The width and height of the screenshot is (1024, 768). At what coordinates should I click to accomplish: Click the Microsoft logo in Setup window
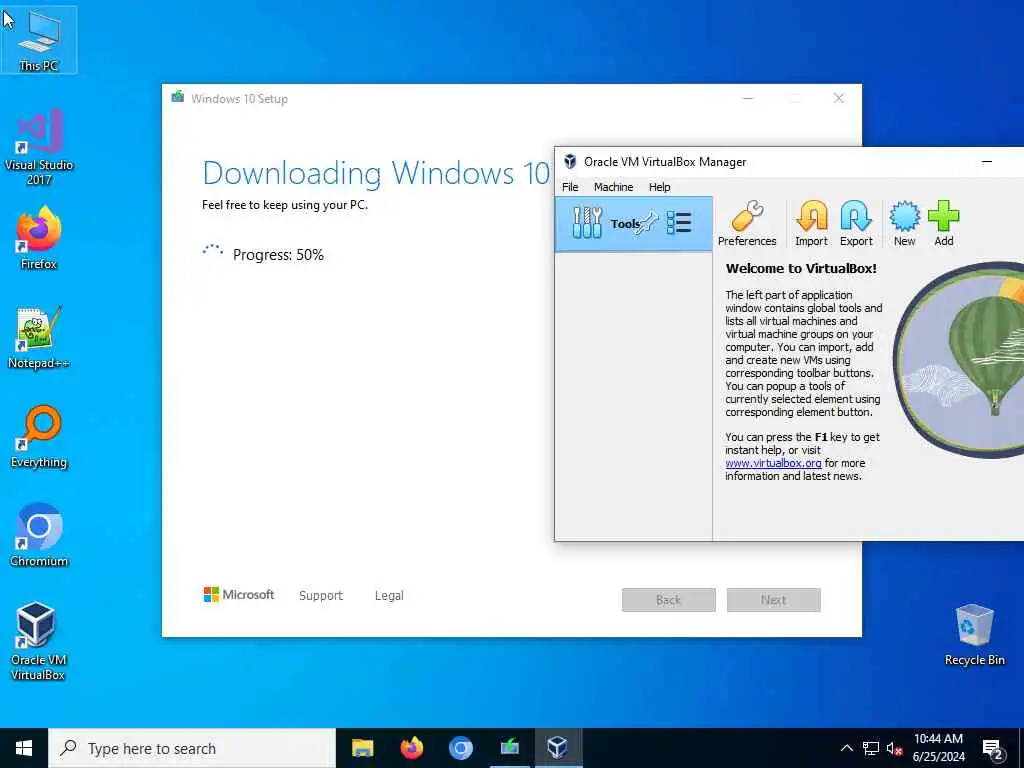239,595
